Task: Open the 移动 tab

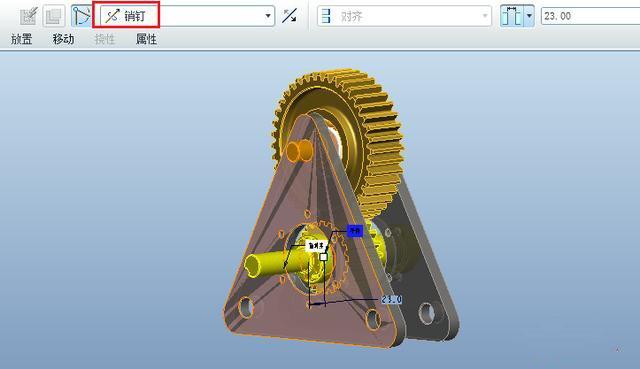Action: coord(63,39)
